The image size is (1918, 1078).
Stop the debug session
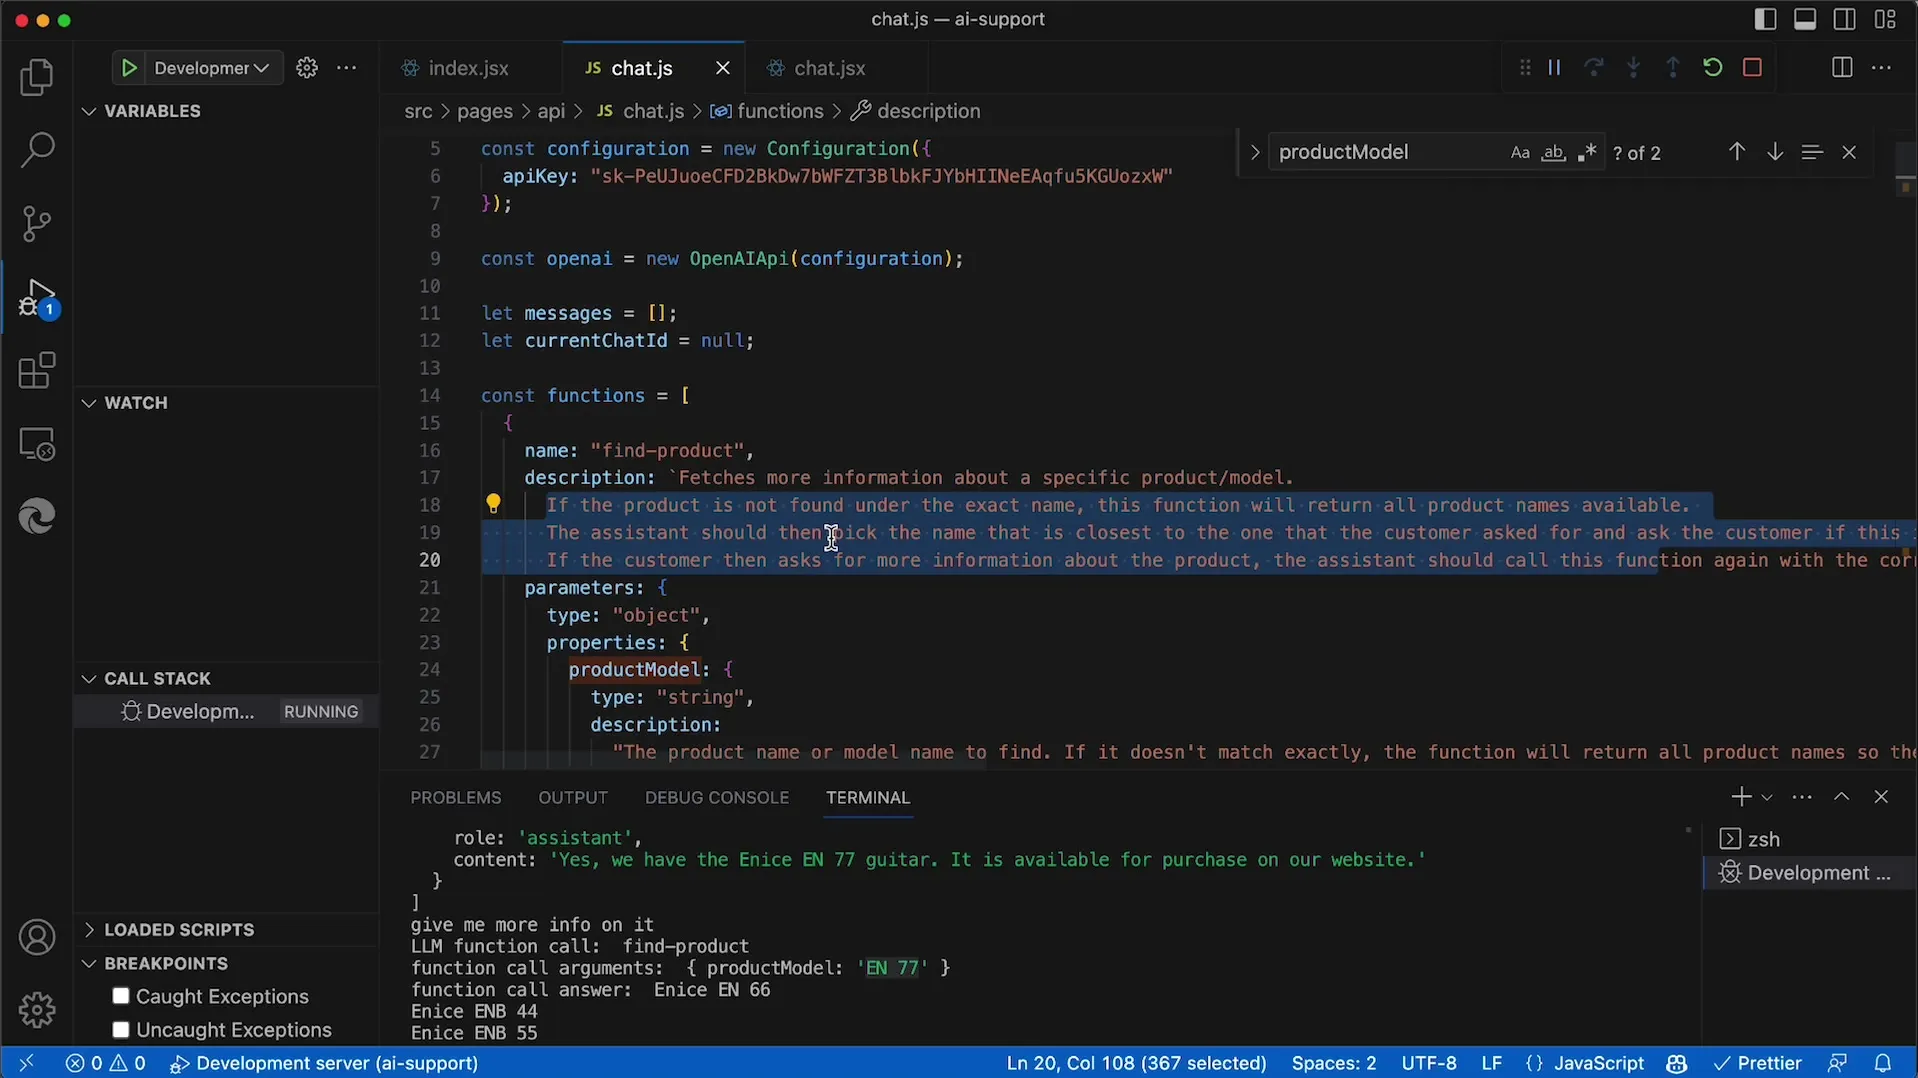[1752, 68]
